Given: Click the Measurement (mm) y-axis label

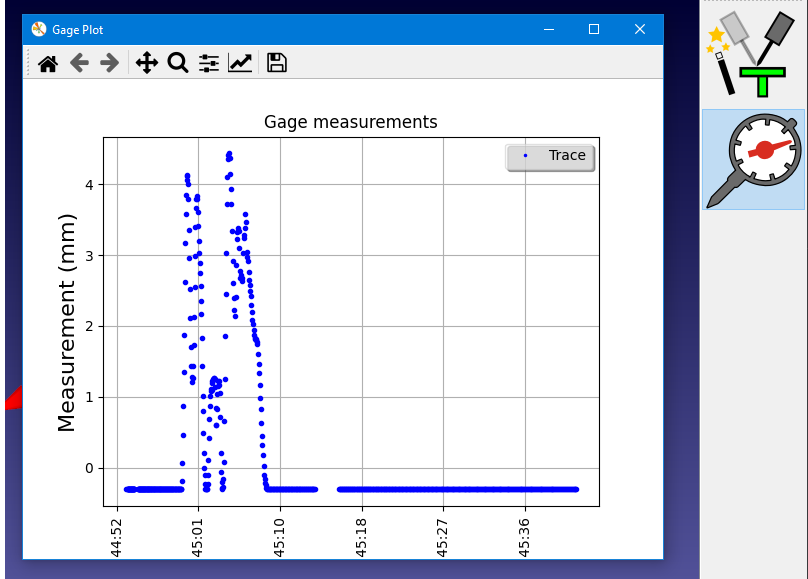Looking at the screenshot, I should pos(67,322).
